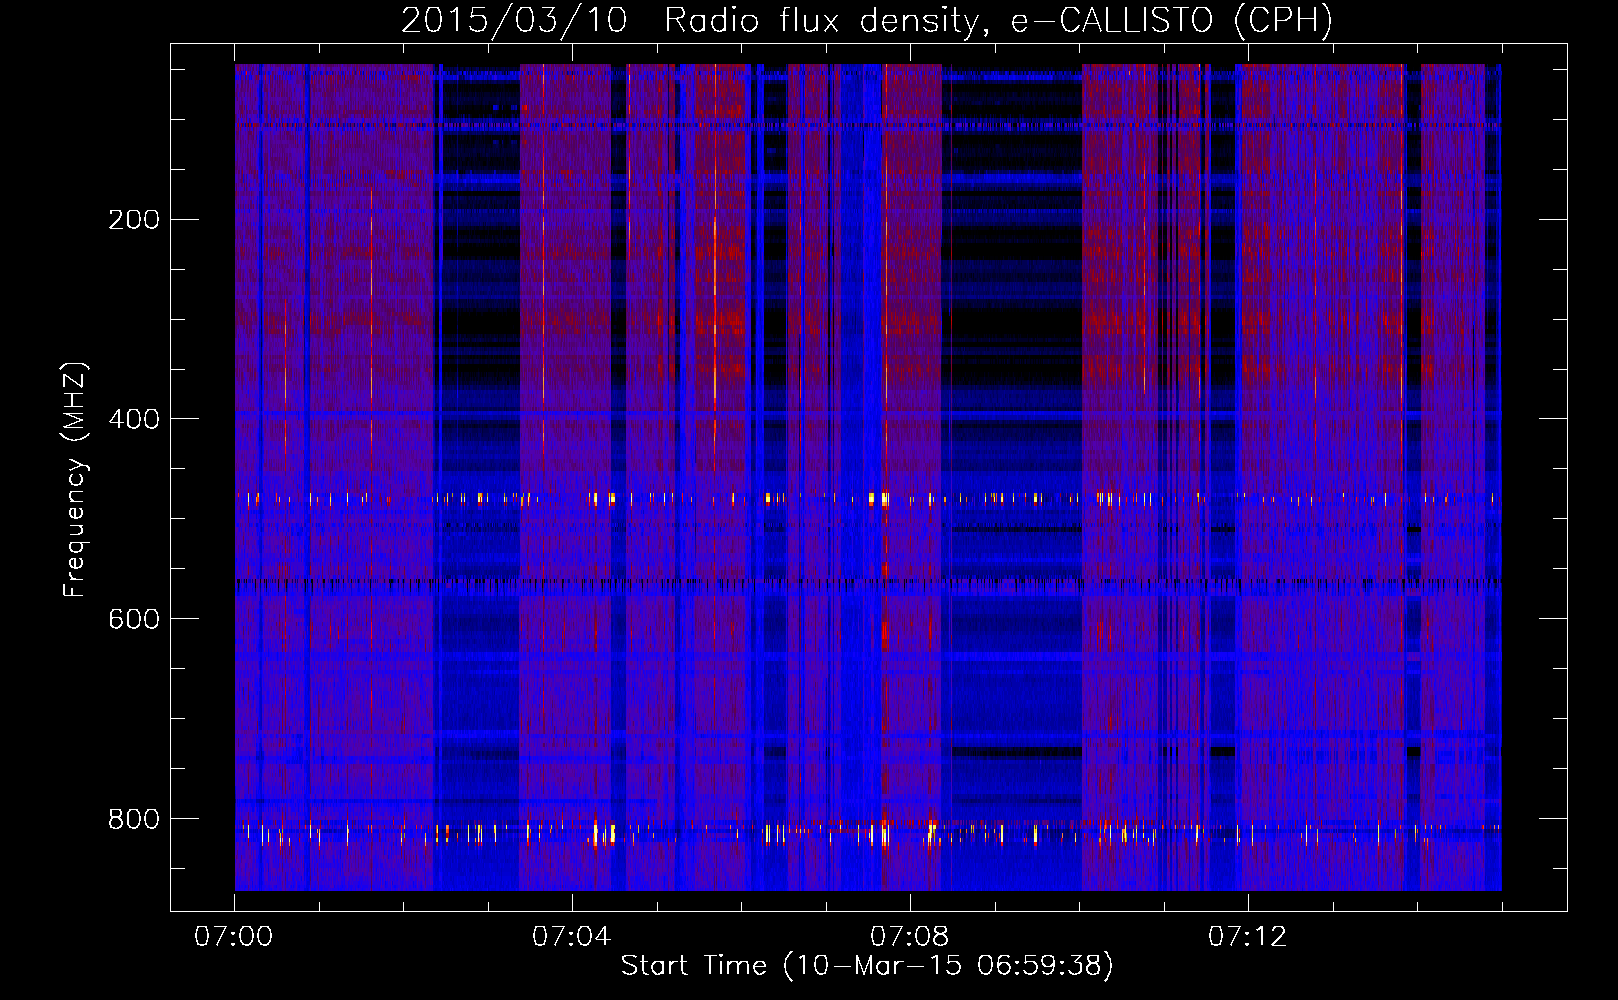Image resolution: width=1618 pixels, height=1000 pixels.
Task: Click the 'Start Time (10-Mar-15 06:59:38)' axis label
Action: 867,966
